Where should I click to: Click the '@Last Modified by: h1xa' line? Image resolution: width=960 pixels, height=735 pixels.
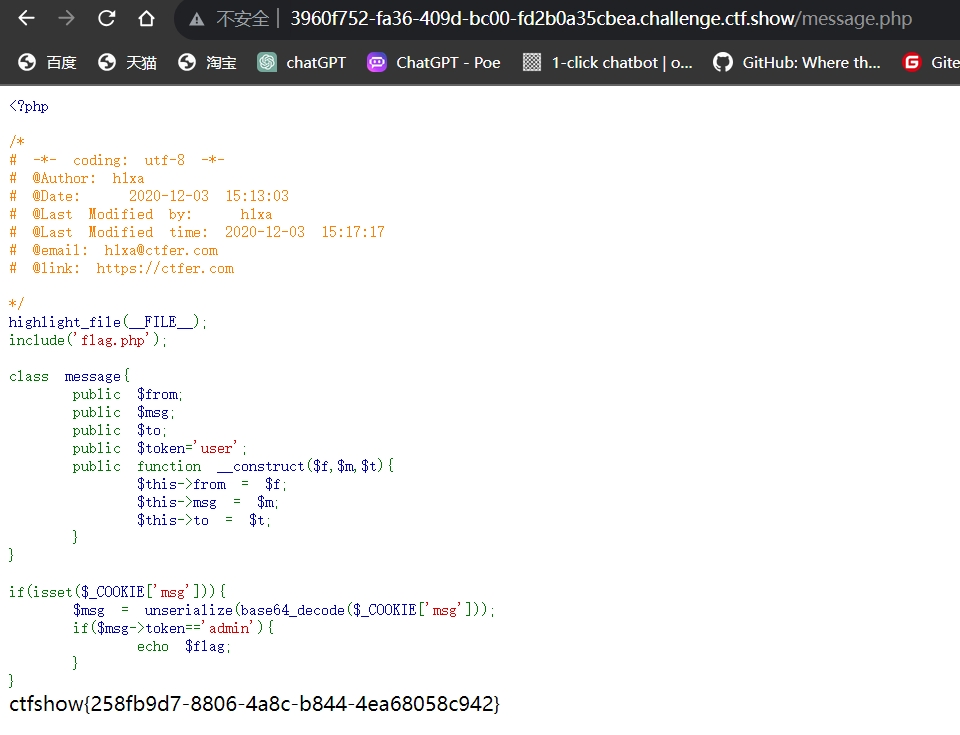141,214
